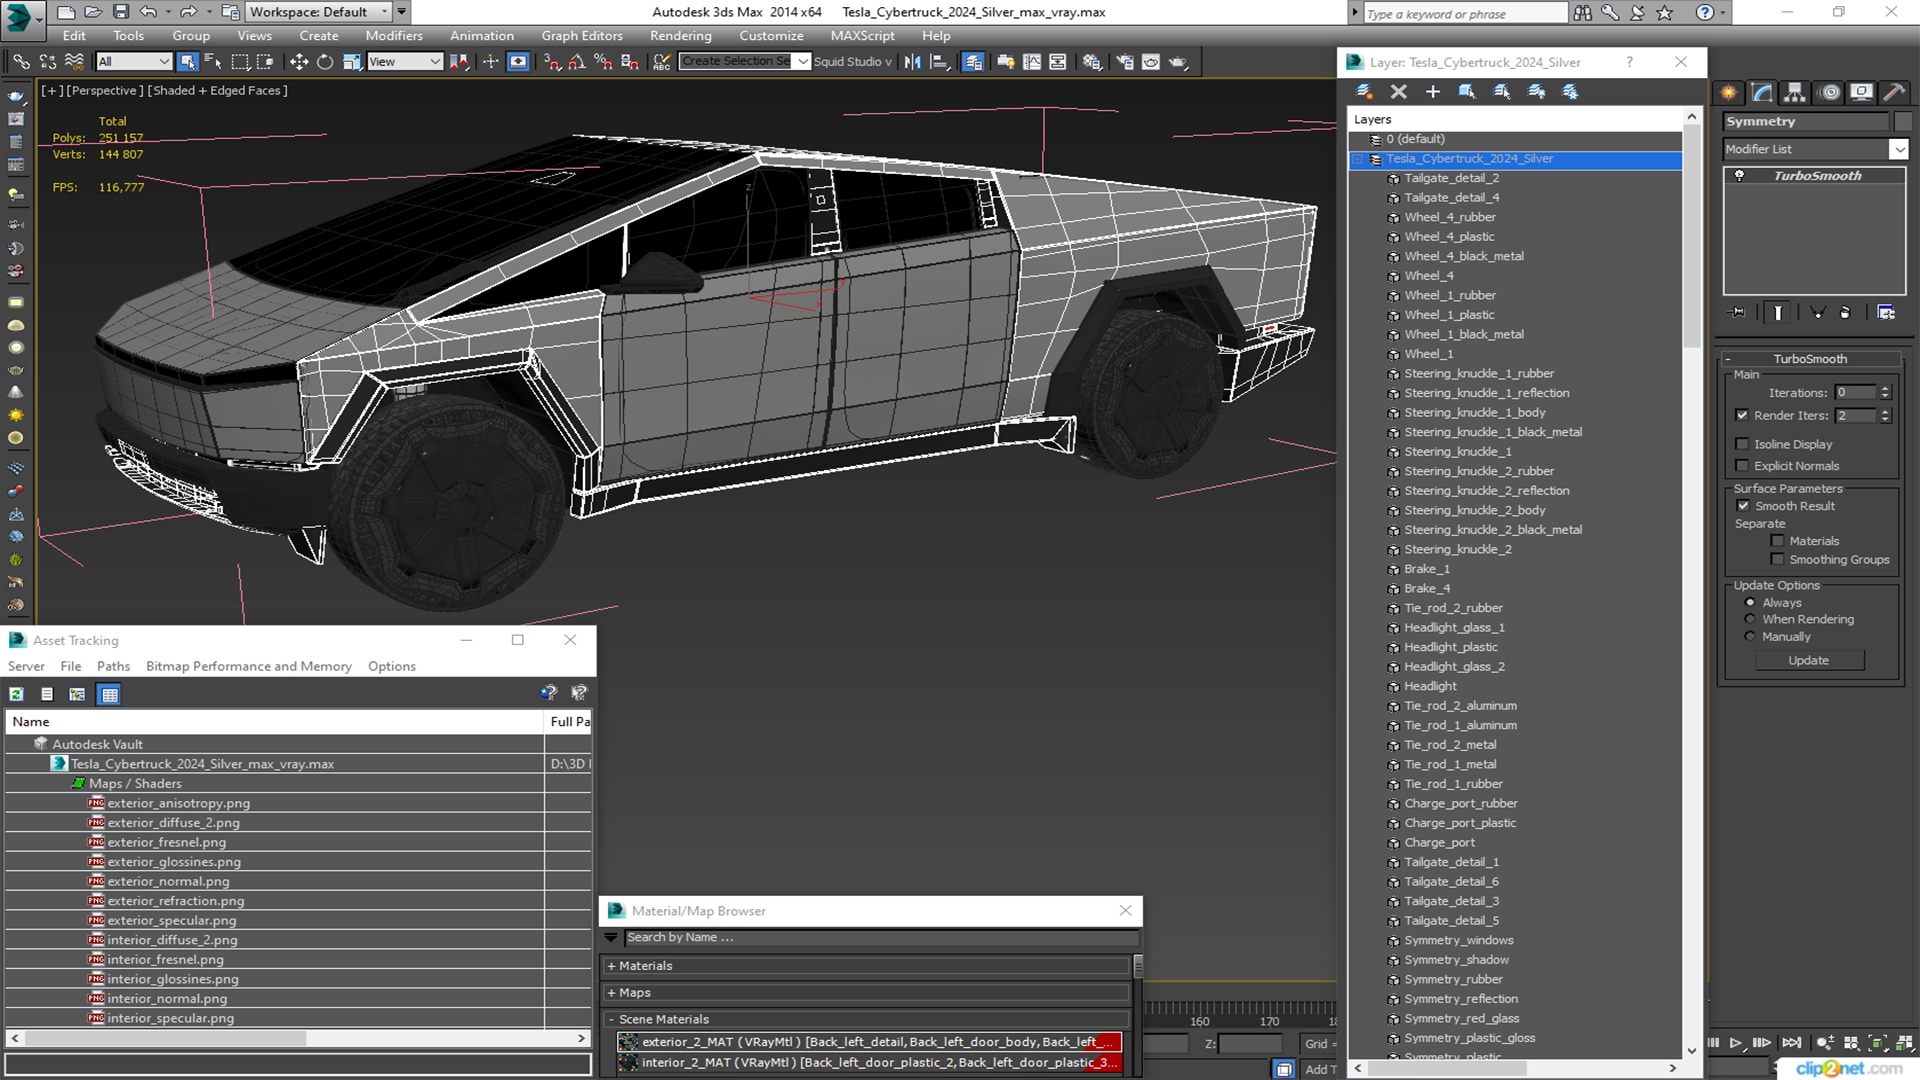The width and height of the screenshot is (1920, 1080).
Task: Click Undo arrow in quick access toolbar
Action: (148, 12)
